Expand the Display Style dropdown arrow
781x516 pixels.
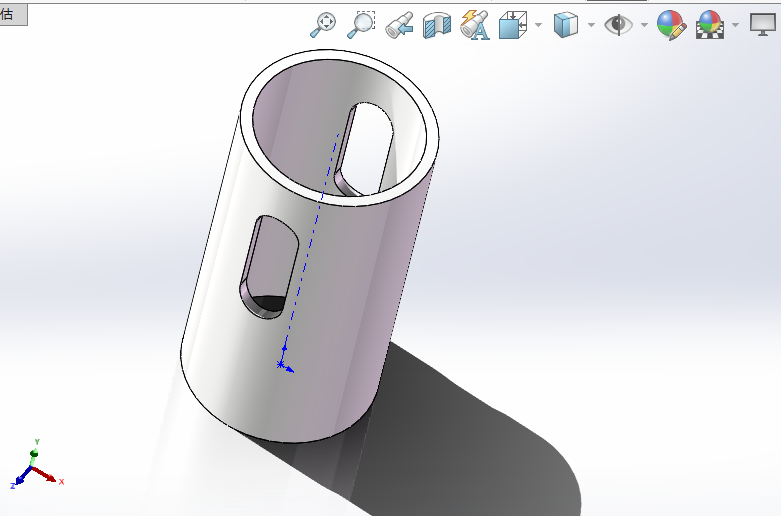coord(591,25)
